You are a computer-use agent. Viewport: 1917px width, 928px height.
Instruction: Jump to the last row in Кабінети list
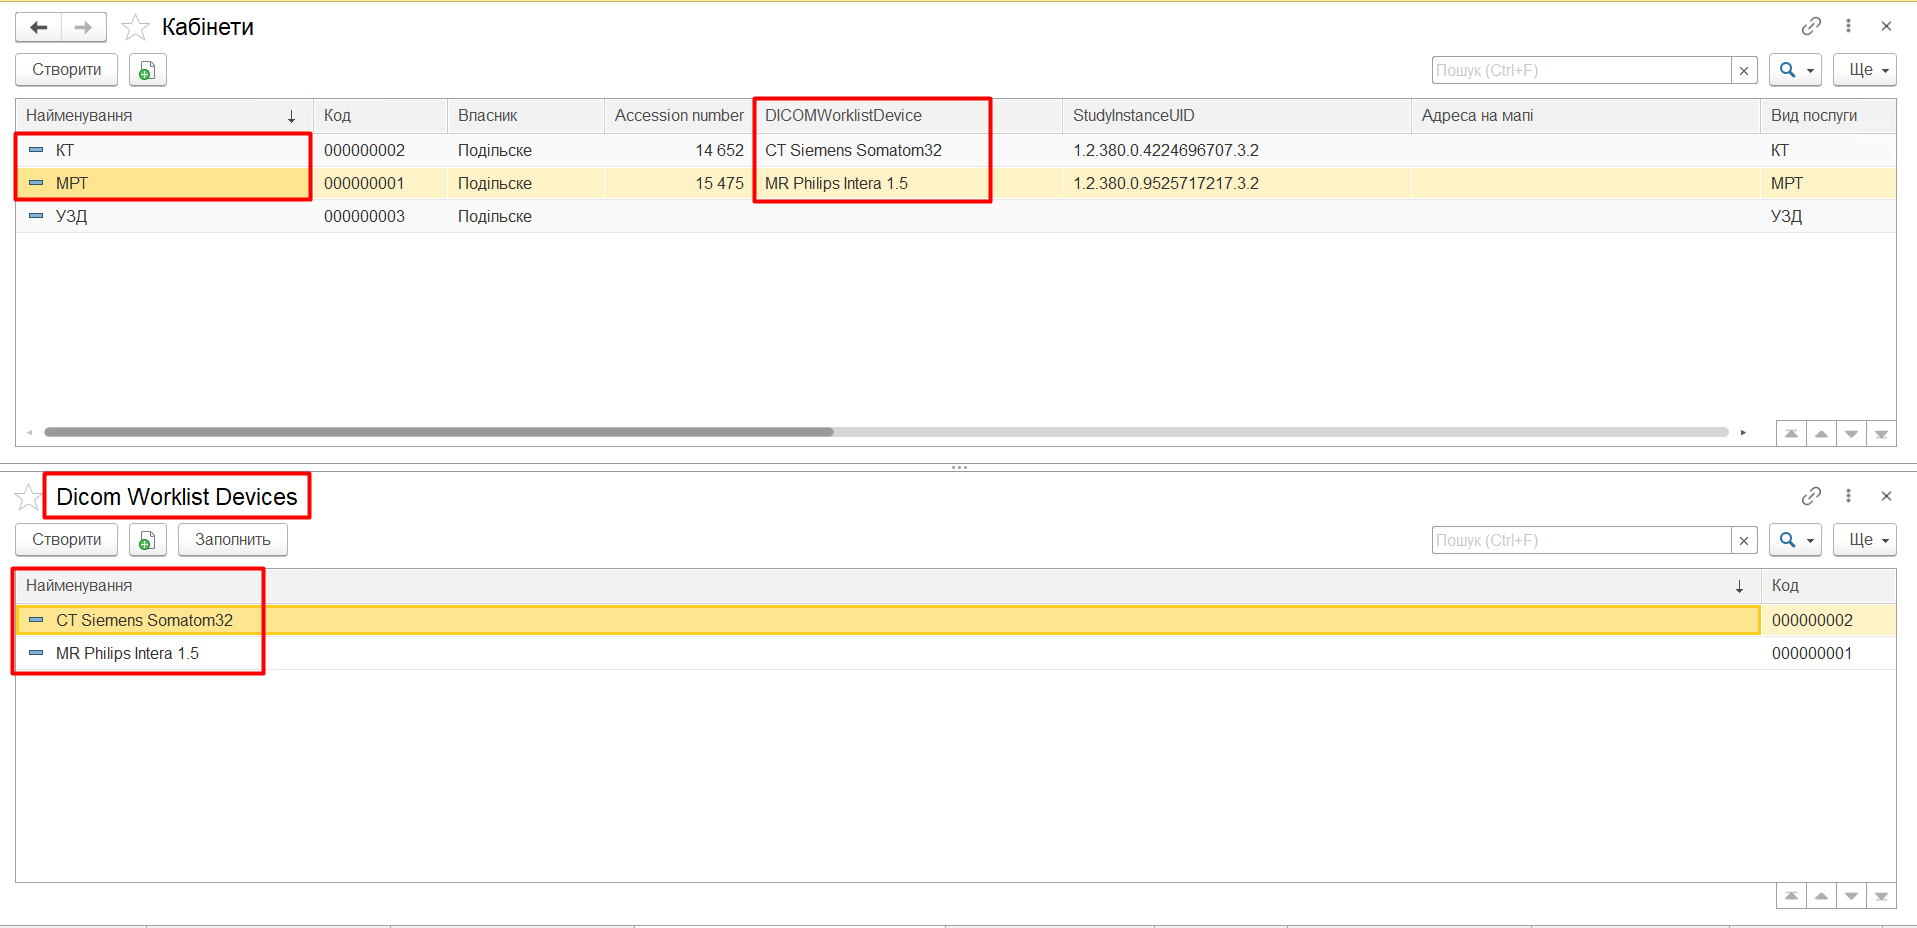[1881, 434]
